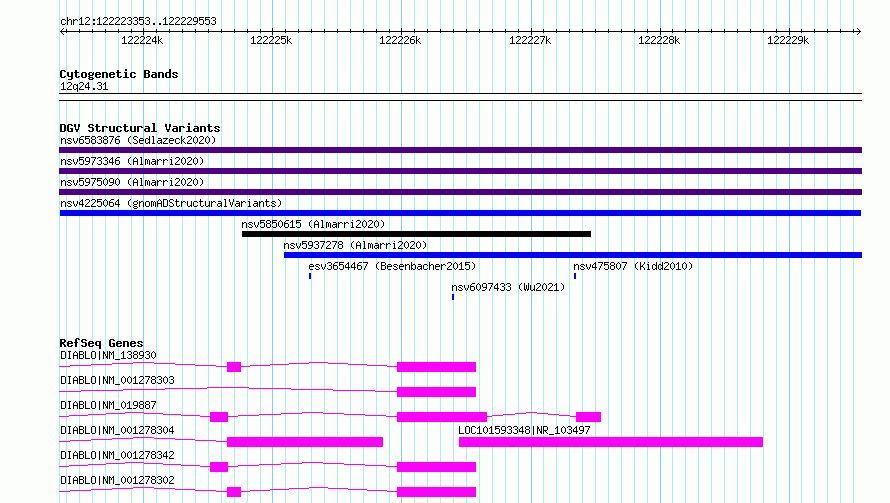Click the ruler's right arrow end
890x503 pixels.
click(x=858, y=31)
